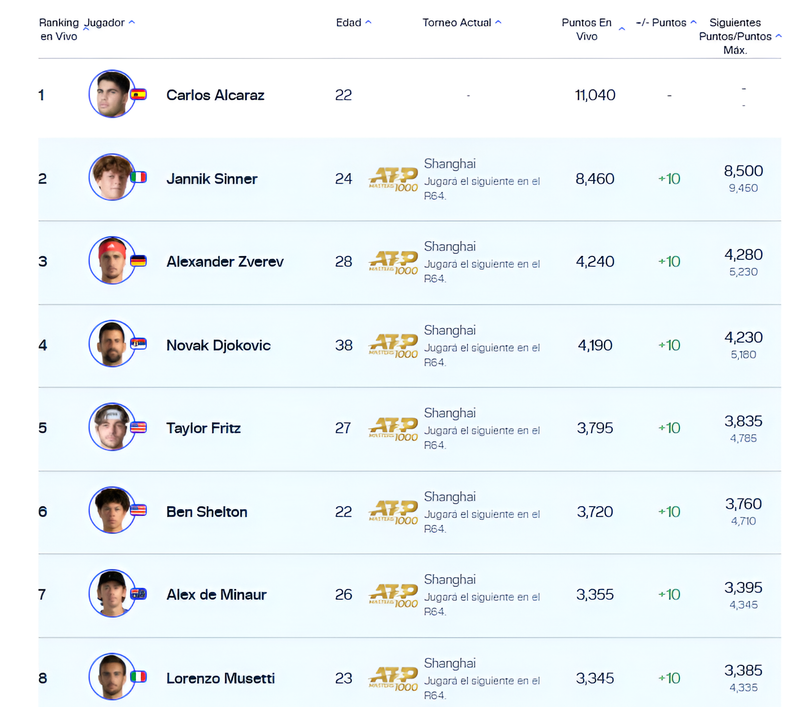
Task: Click the Spanish flag beside Carlos Alcaraz
Action: (x=139, y=95)
